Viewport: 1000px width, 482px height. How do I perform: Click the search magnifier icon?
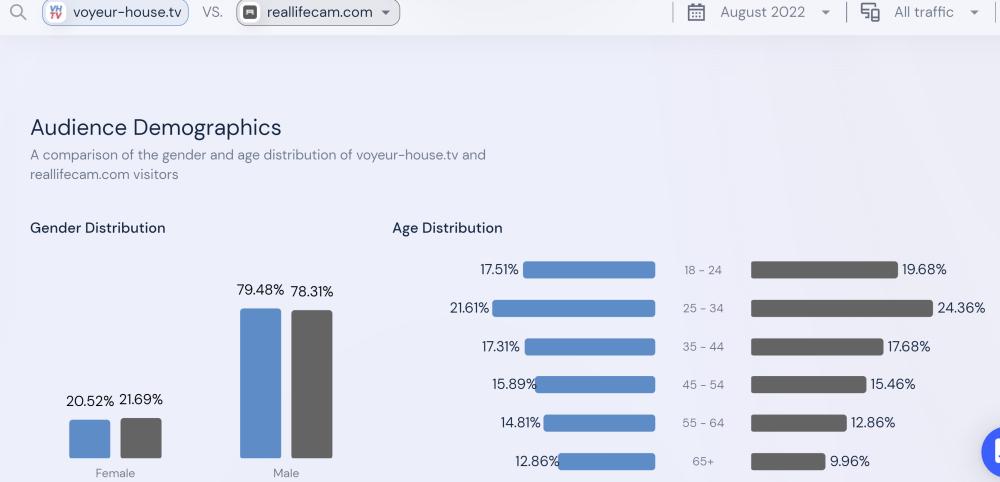point(18,13)
